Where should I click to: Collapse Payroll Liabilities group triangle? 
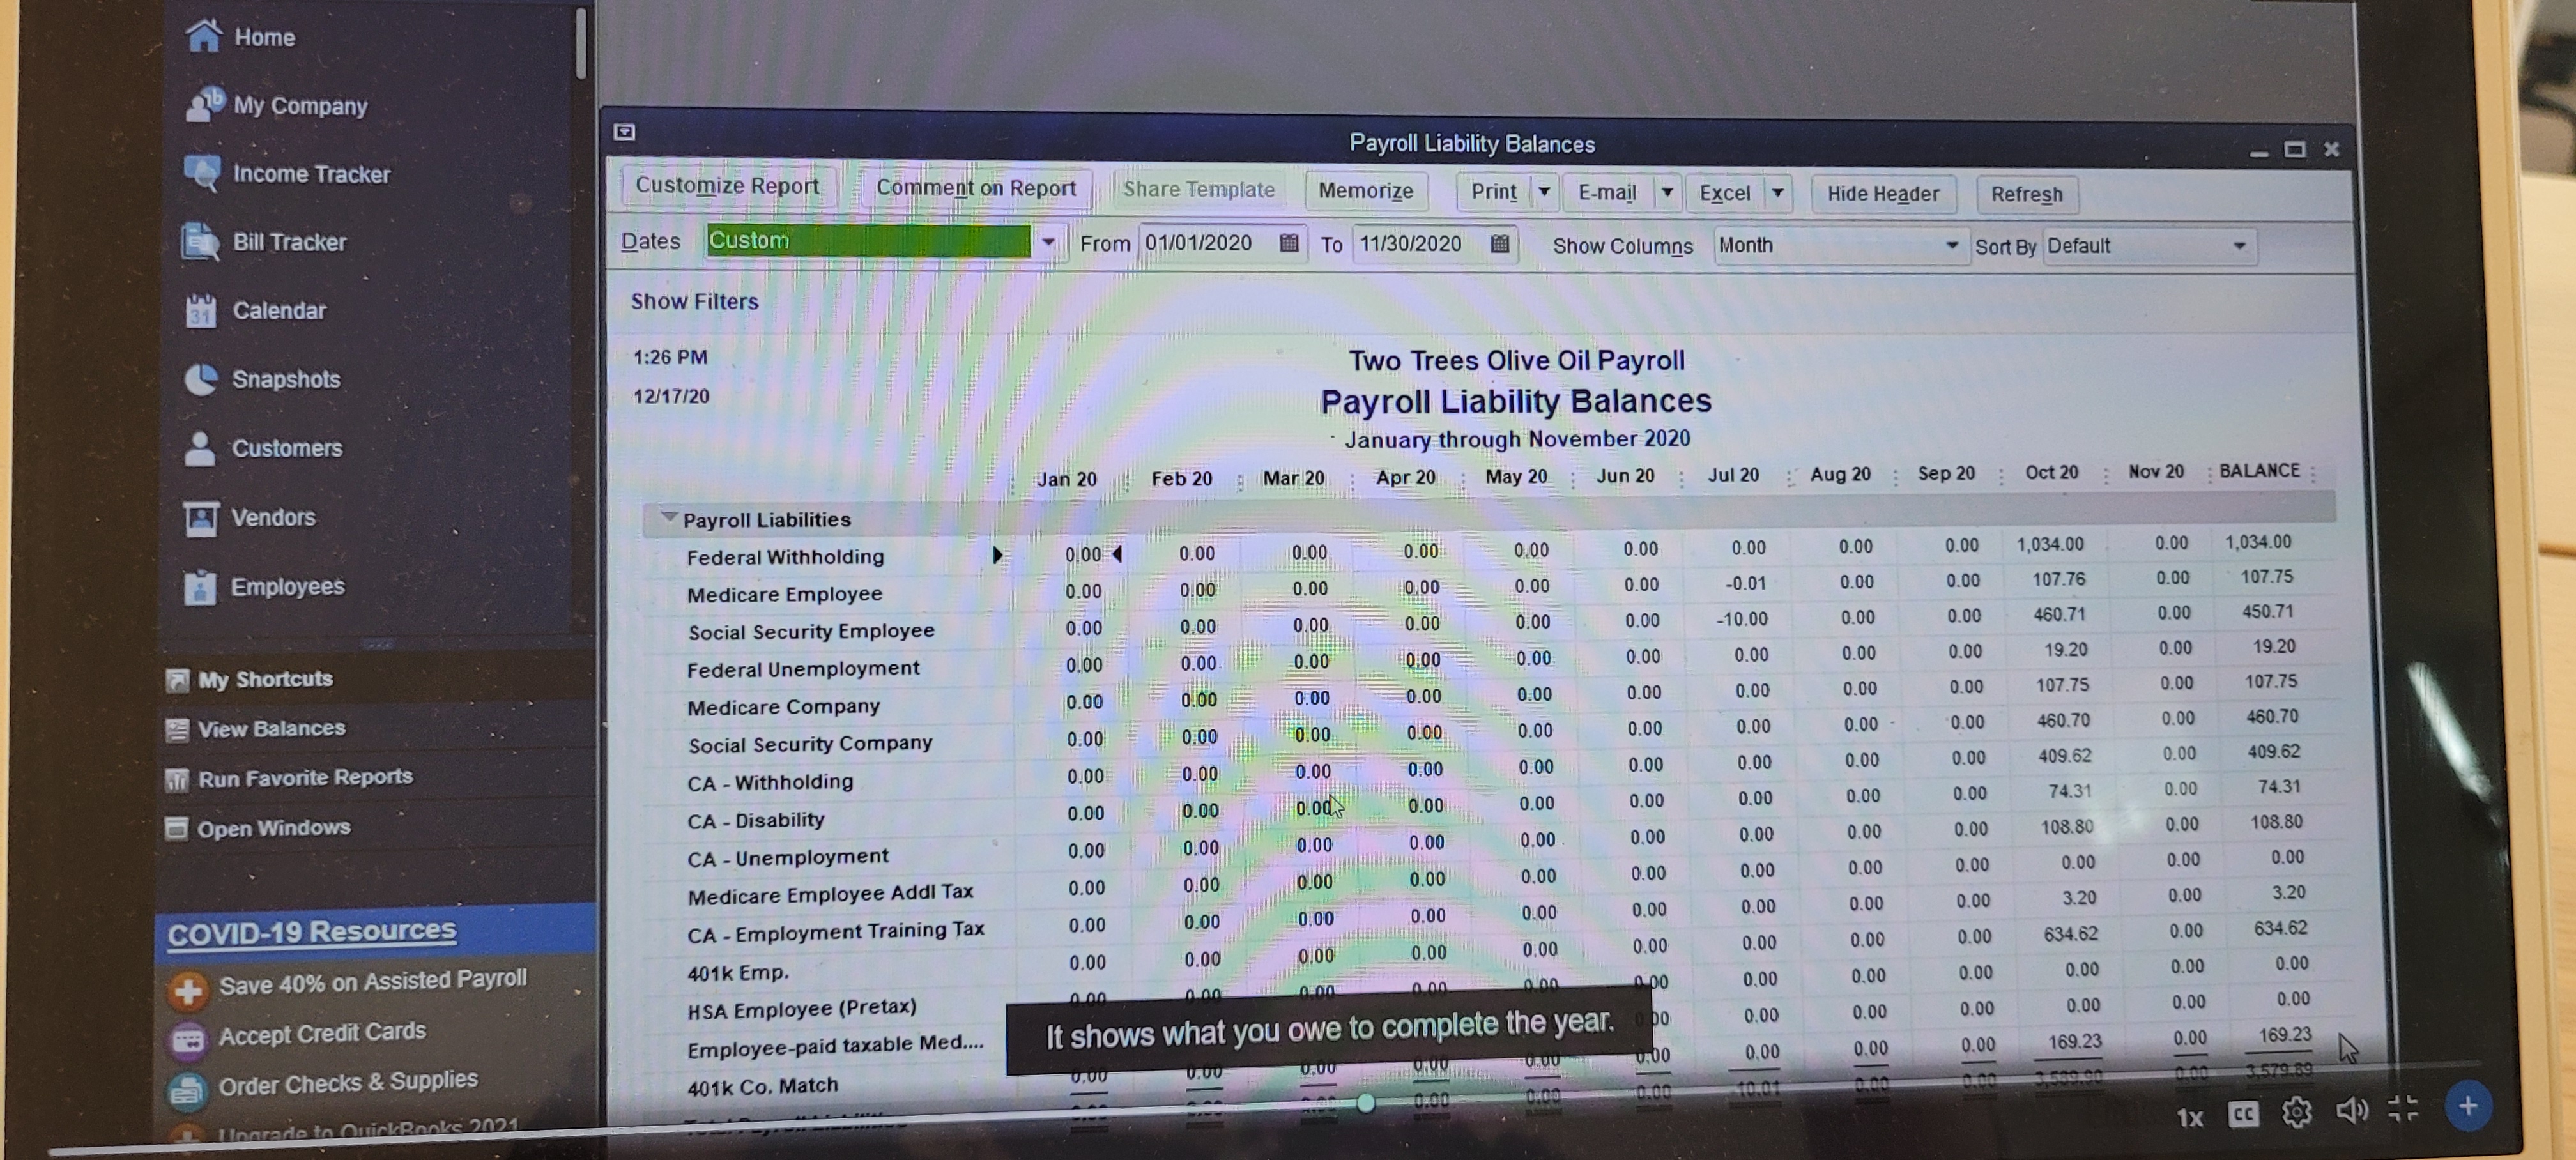(669, 517)
